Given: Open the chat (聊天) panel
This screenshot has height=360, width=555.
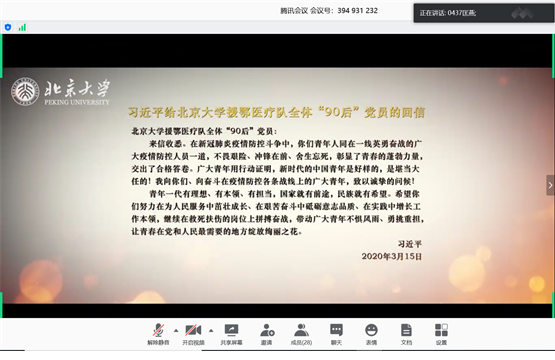Looking at the screenshot, I should point(336,335).
